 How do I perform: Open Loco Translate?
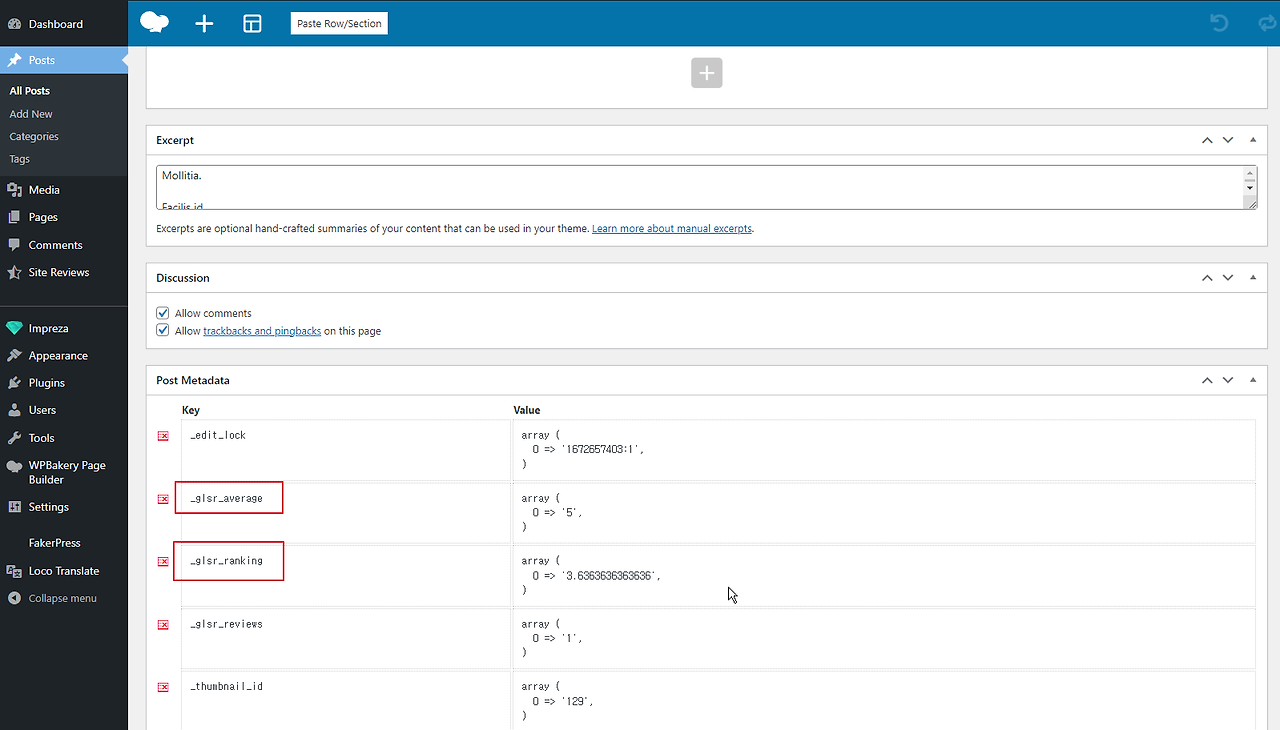click(64, 571)
